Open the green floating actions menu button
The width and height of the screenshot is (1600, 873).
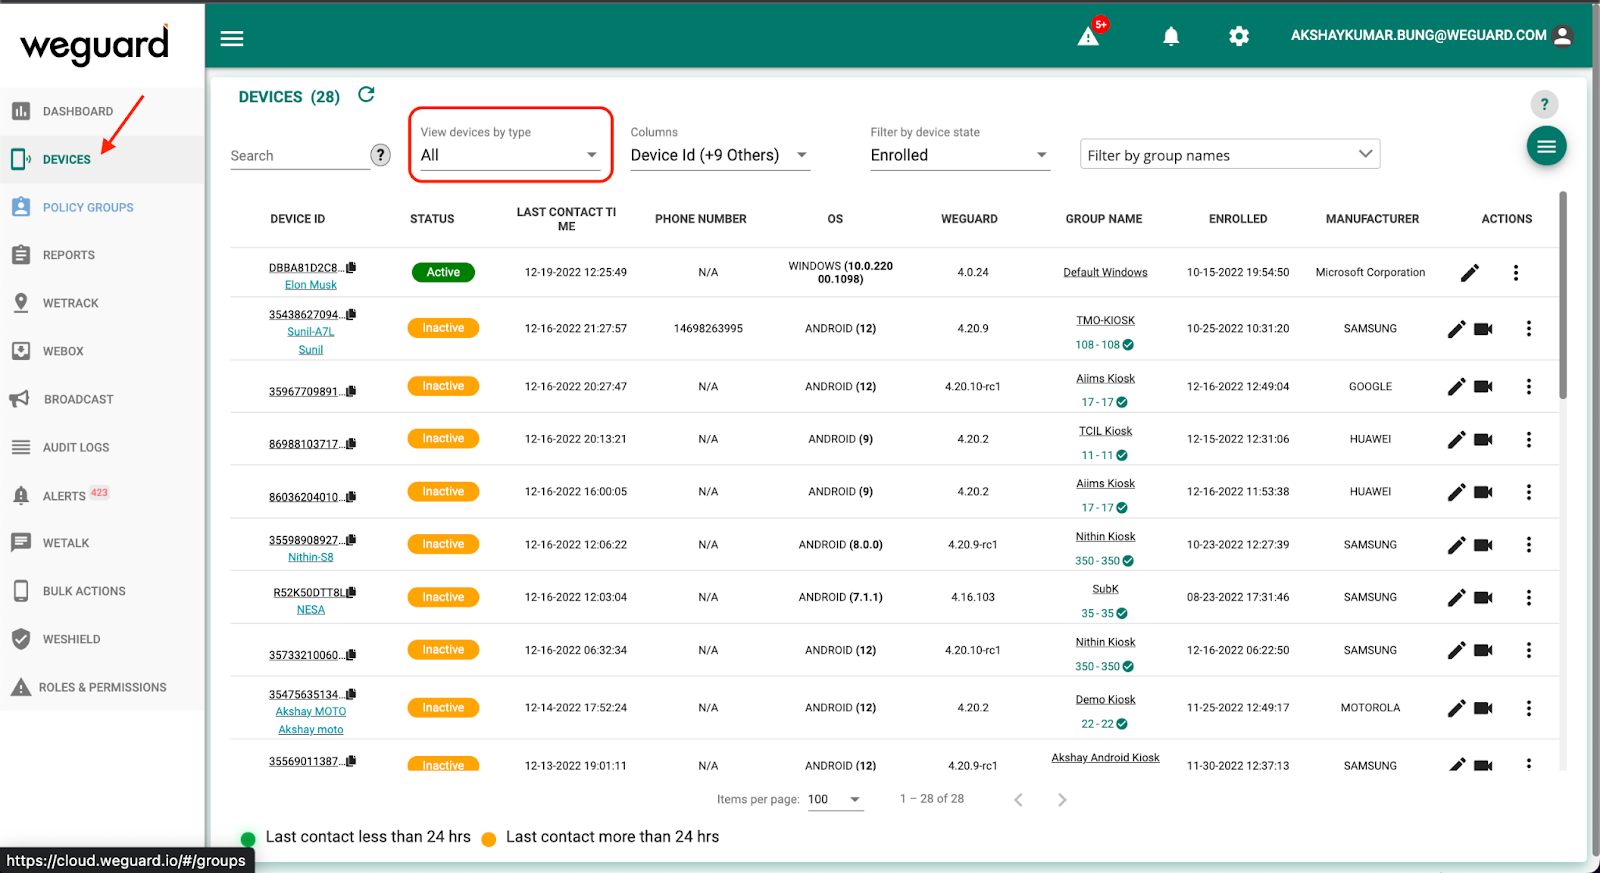click(1546, 147)
